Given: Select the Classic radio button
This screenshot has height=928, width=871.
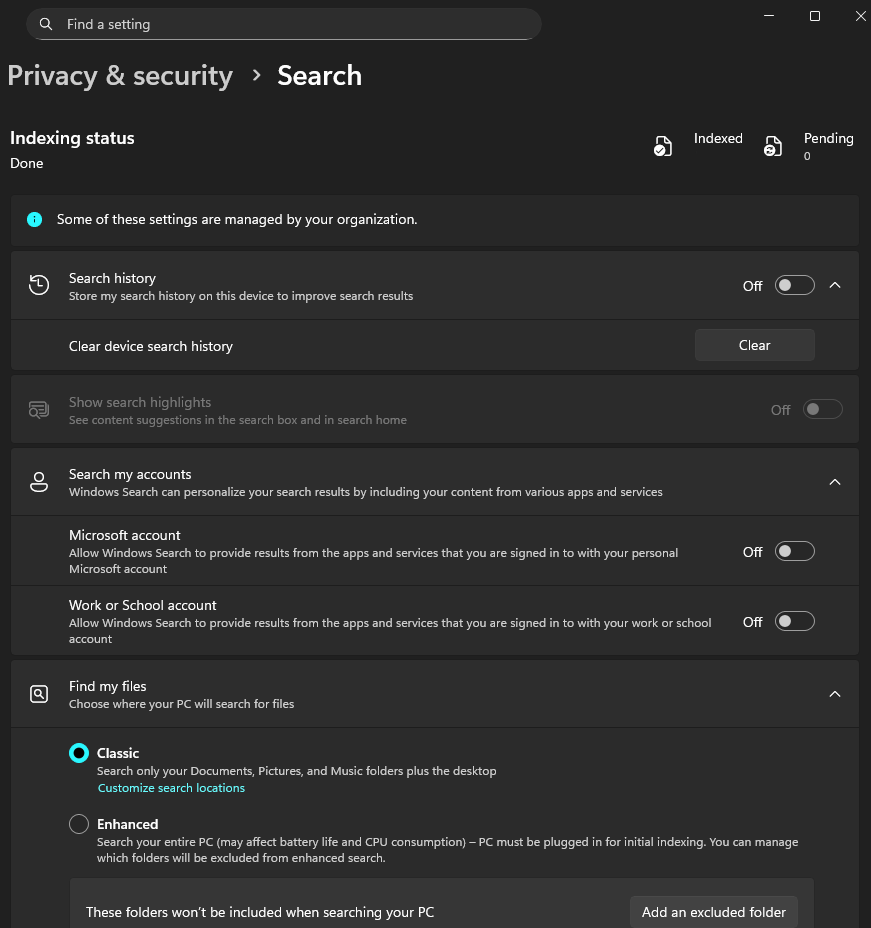Looking at the screenshot, I should 79,753.
